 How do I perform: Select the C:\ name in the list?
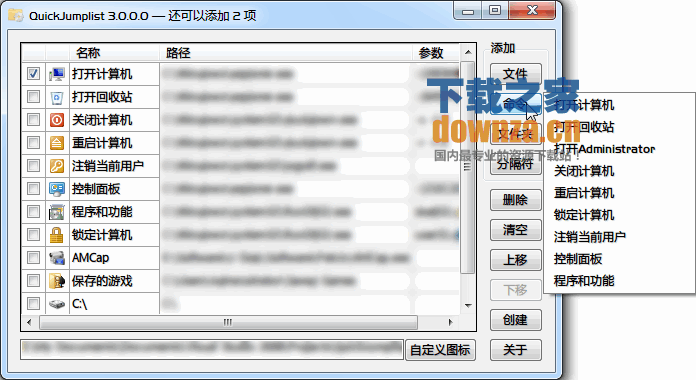tap(80, 304)
